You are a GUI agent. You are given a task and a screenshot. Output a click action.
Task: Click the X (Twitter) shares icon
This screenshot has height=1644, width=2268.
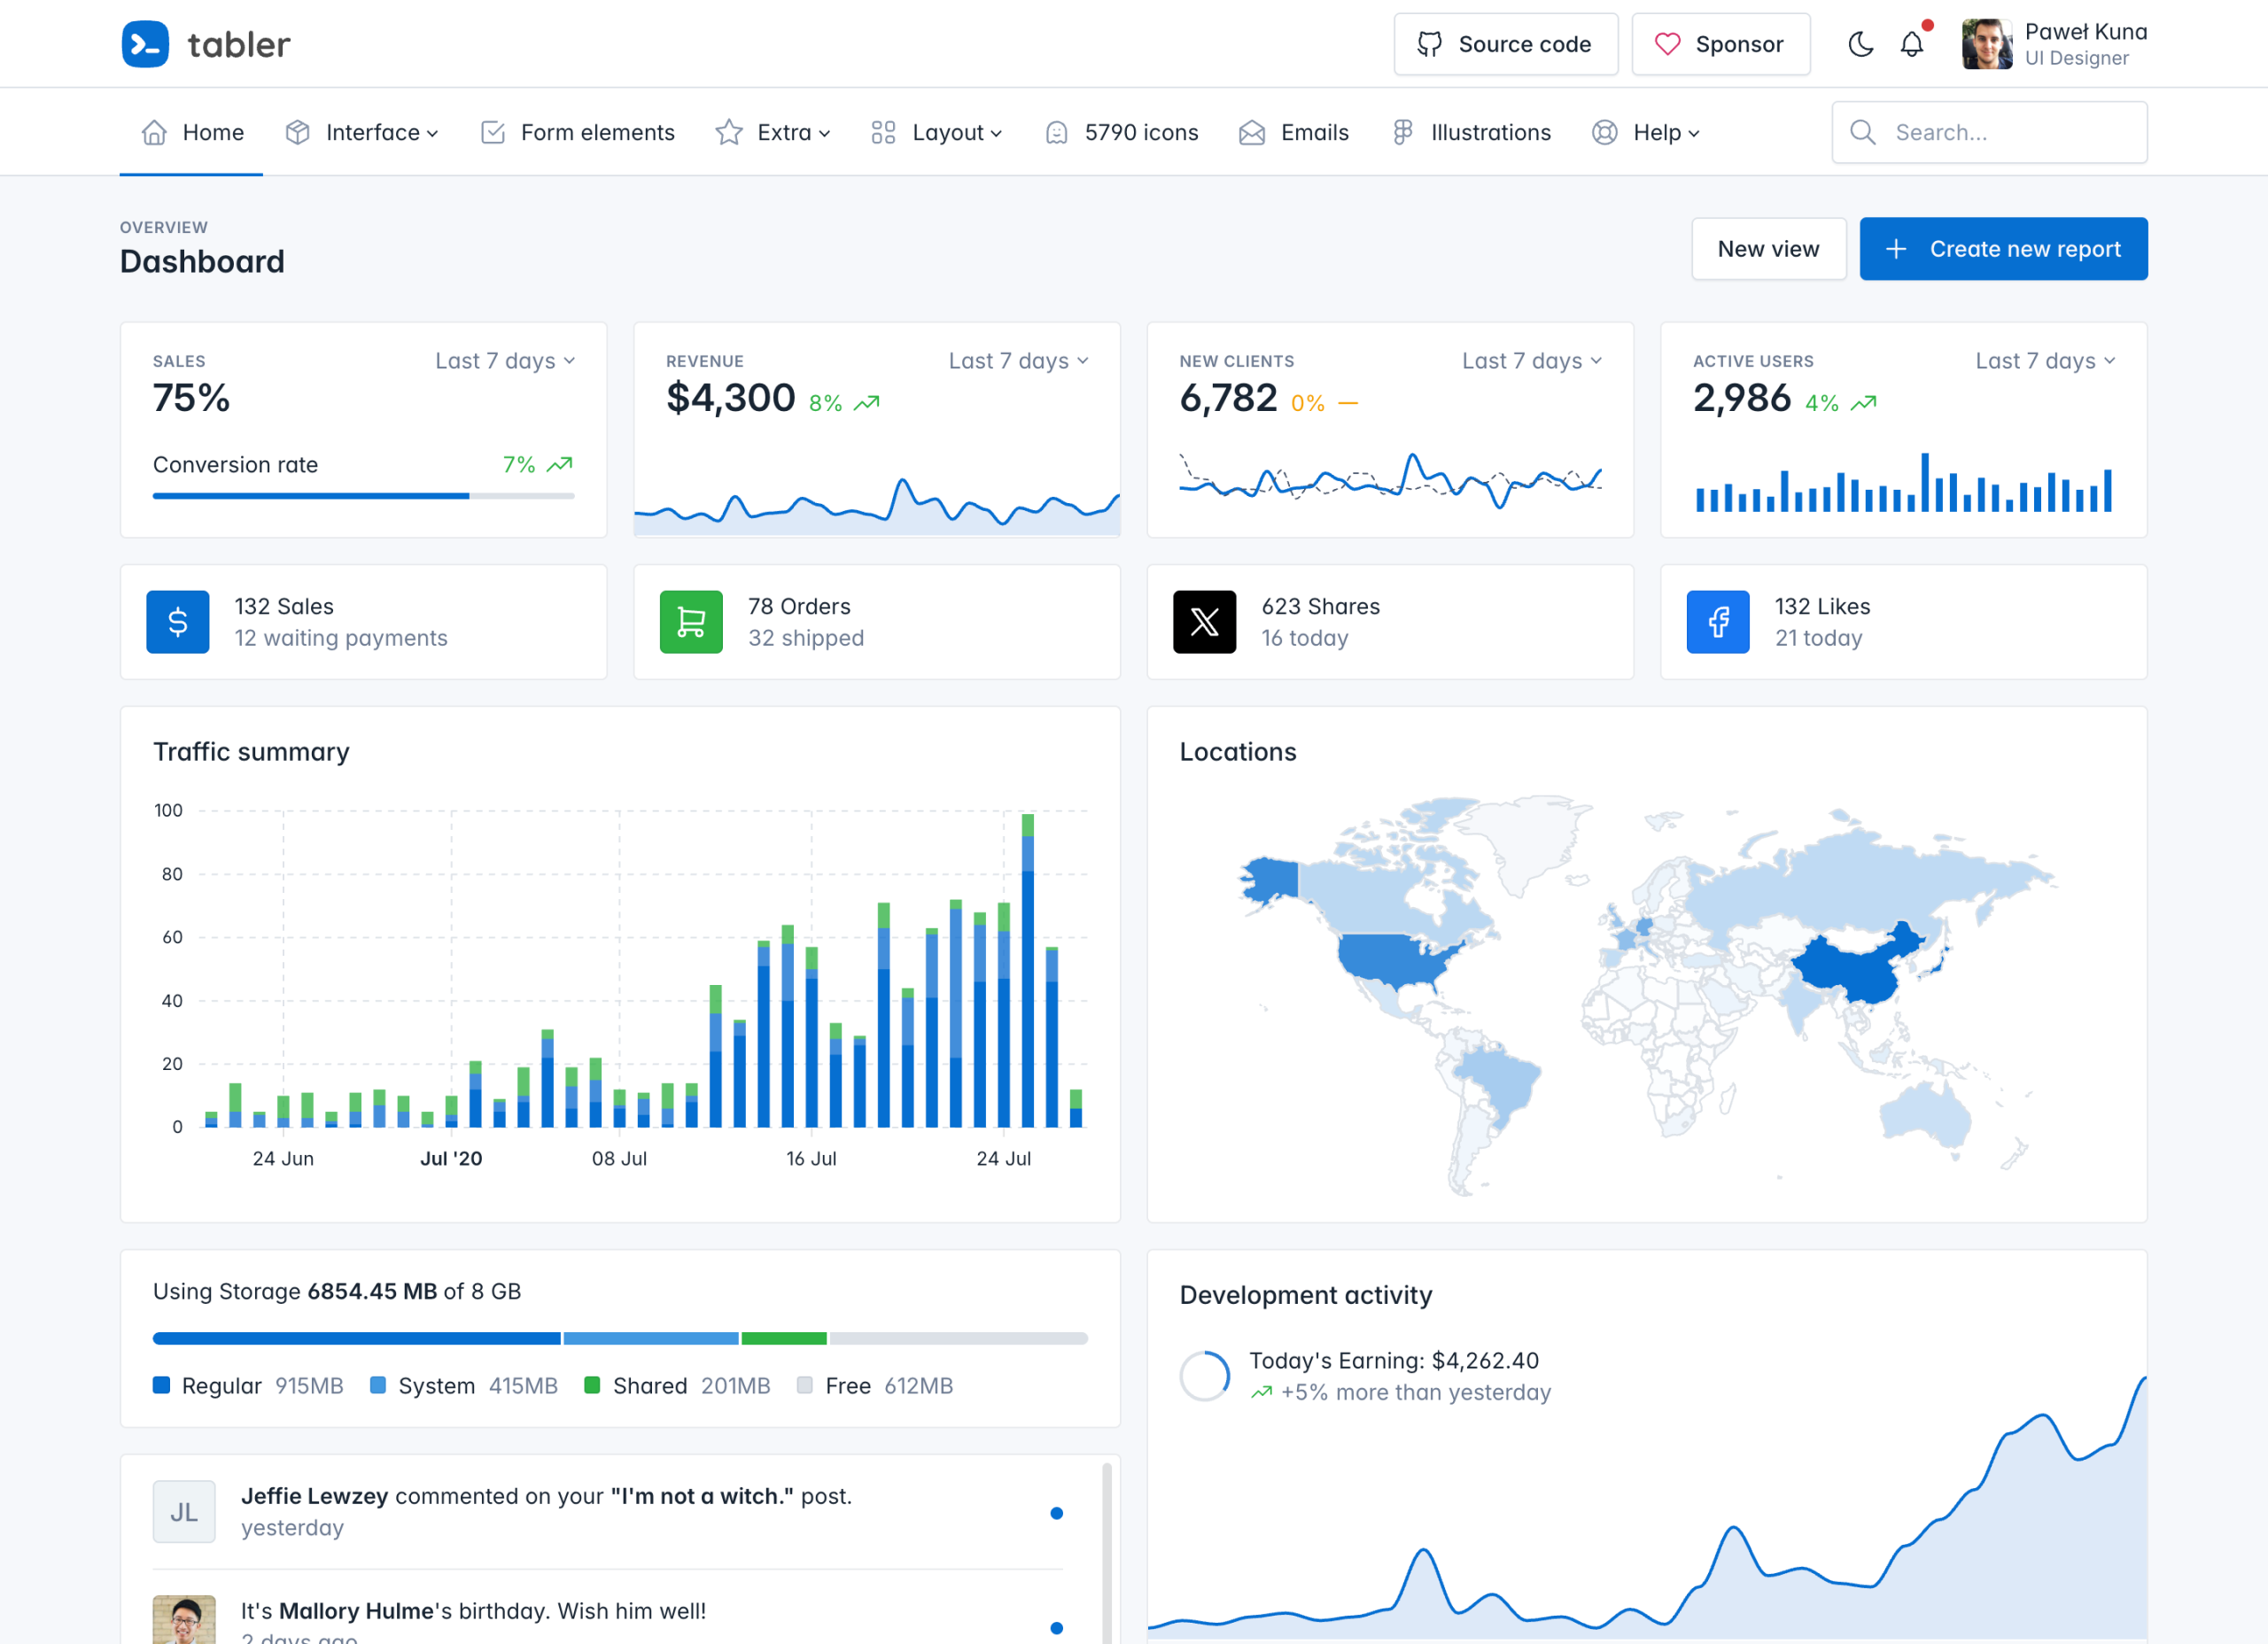coord(1205,621)
